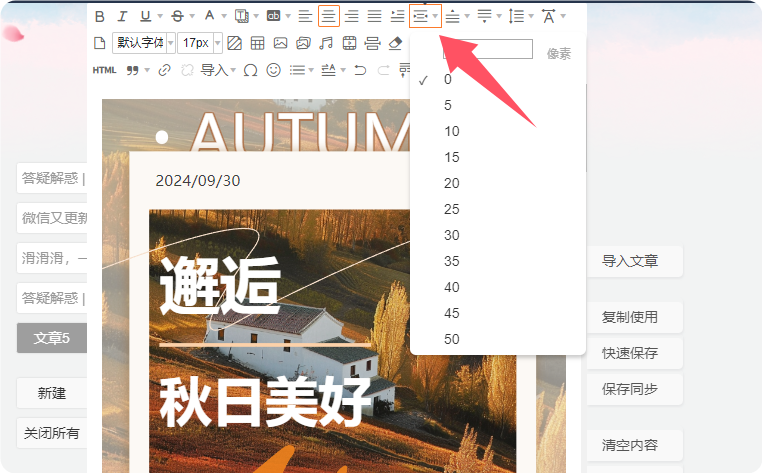Align text left
762x473 pixels.
click(x=305, y=16)
